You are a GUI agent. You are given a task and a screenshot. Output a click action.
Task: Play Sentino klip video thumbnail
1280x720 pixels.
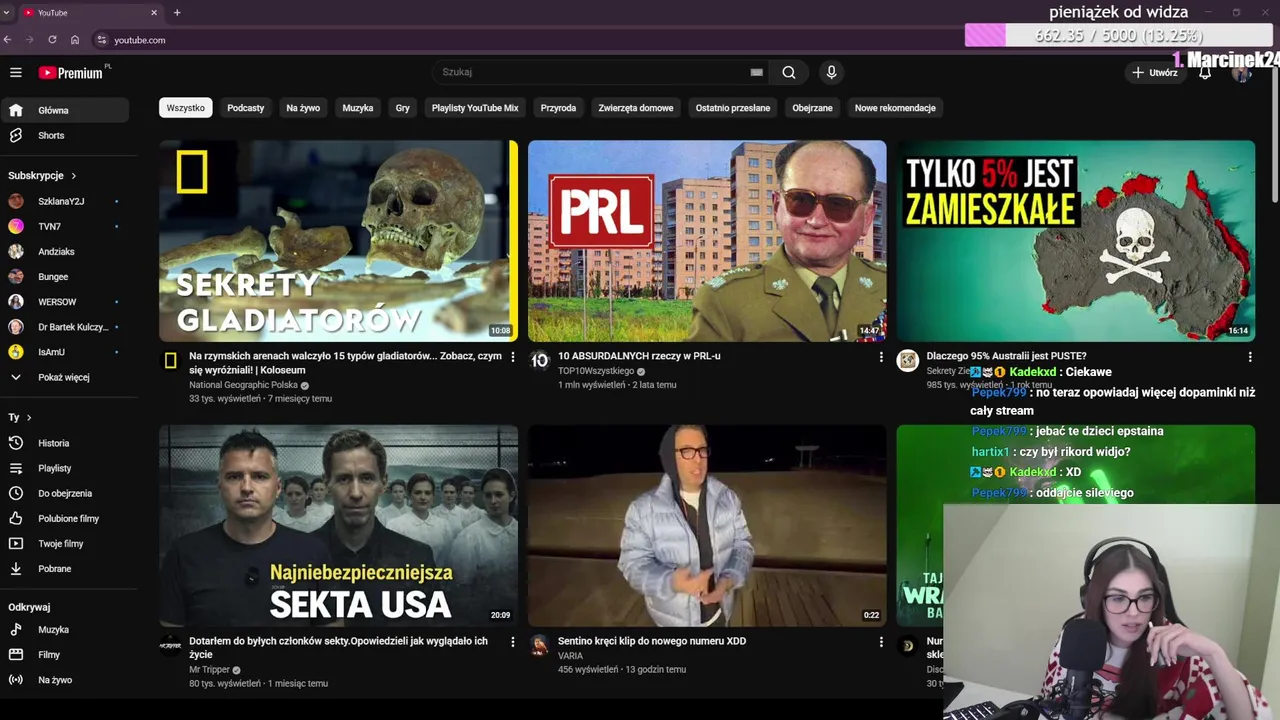pyautogui.click(x=707, y=526)
